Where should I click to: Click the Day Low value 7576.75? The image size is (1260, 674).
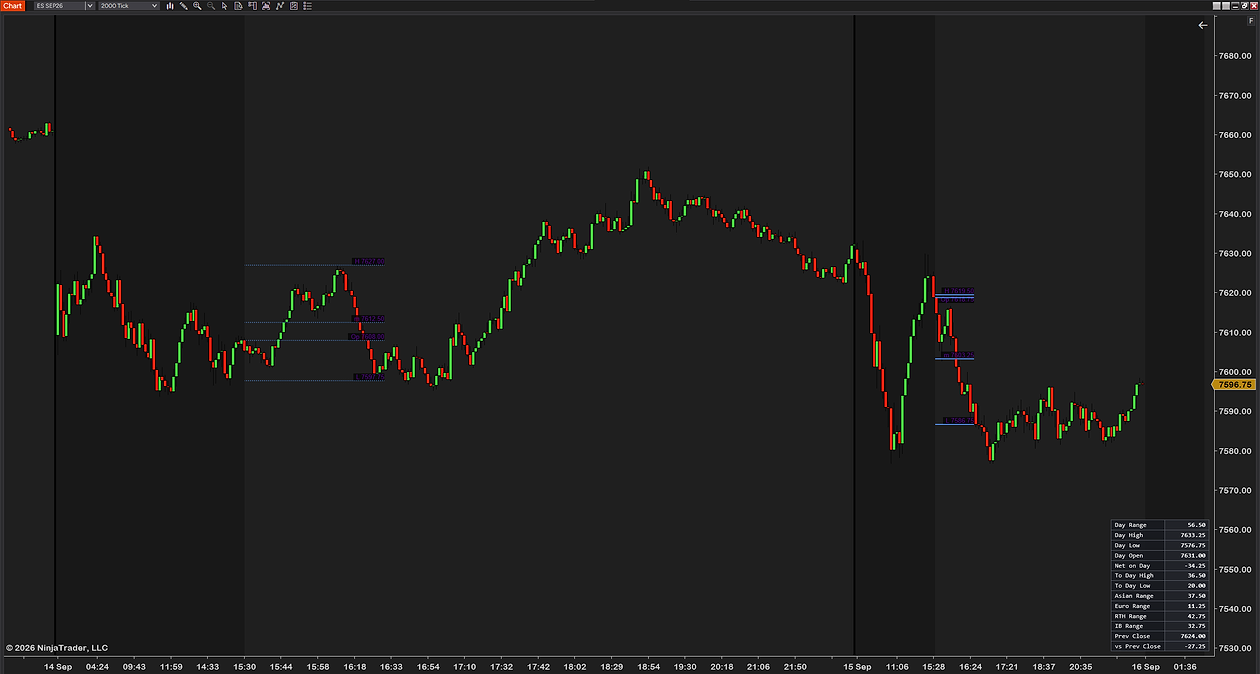[x=1195, y=545]
